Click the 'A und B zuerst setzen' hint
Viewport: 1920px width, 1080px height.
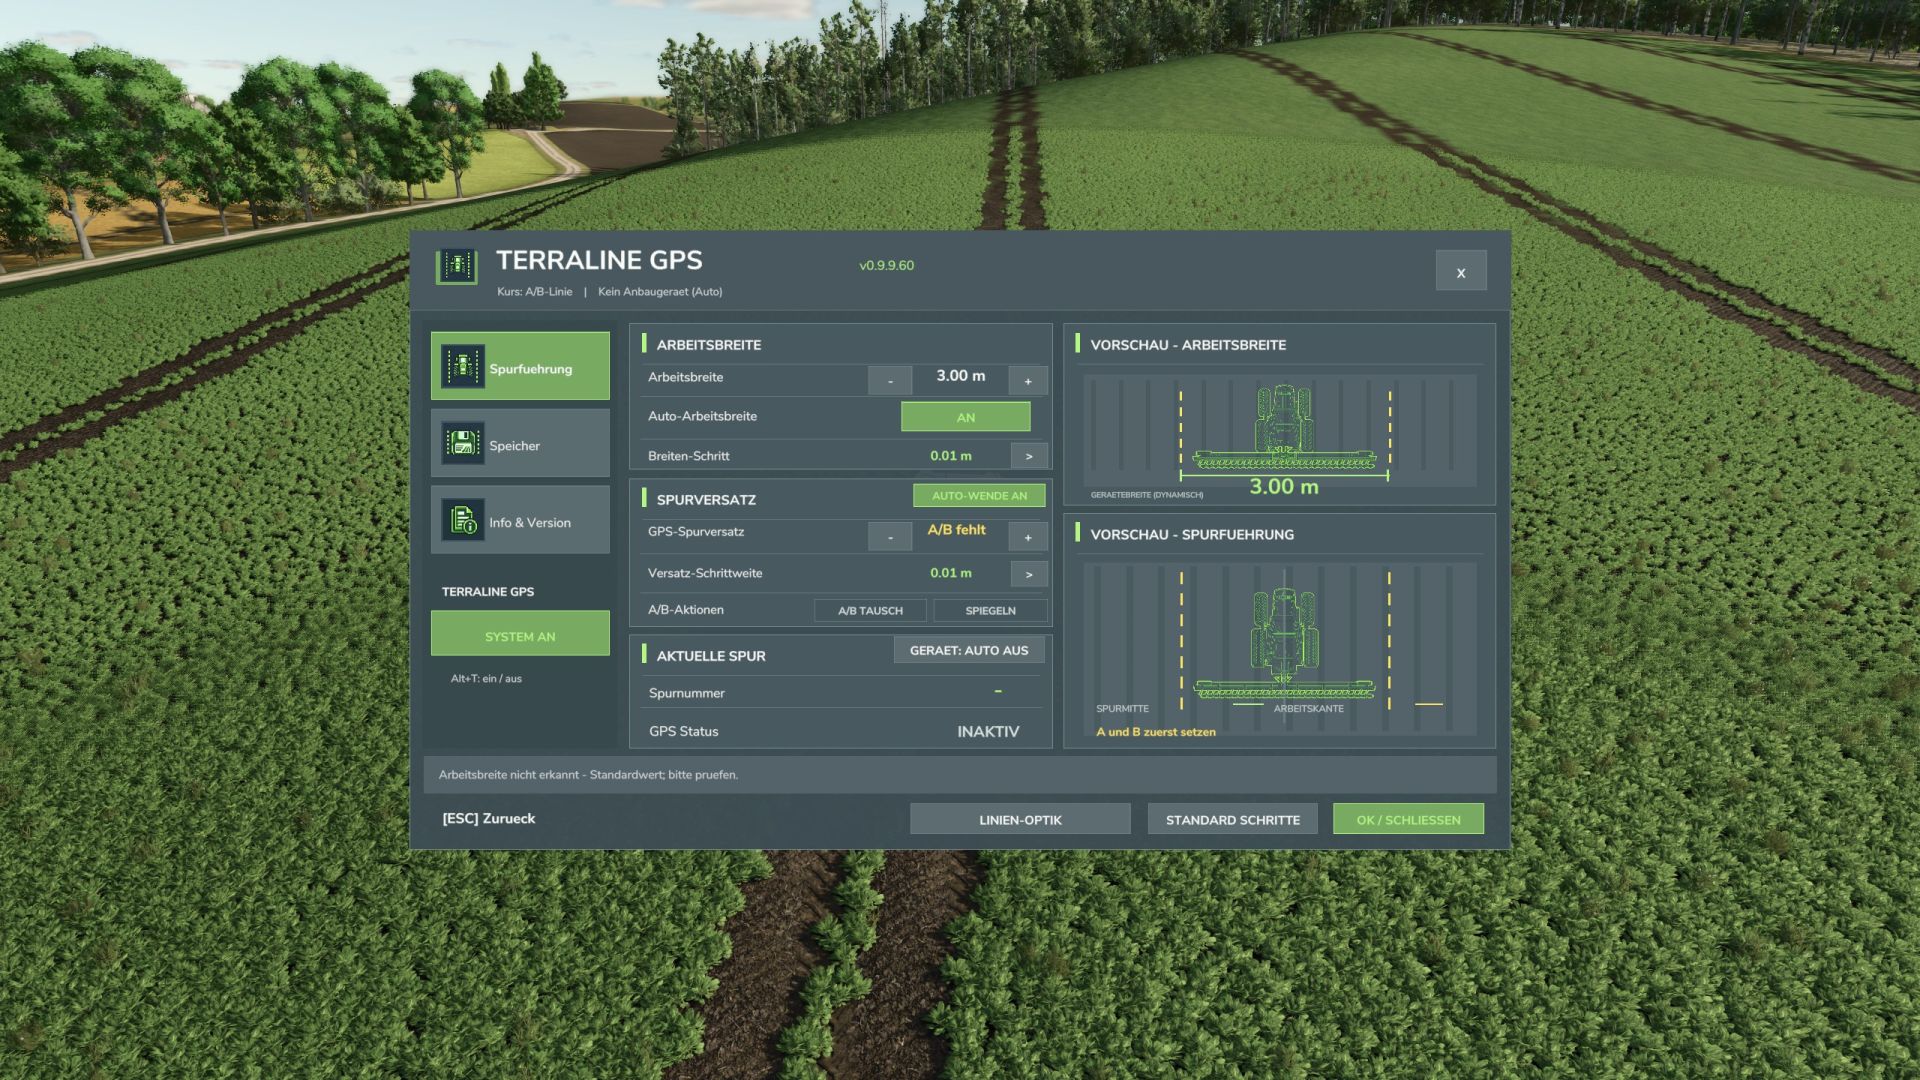click(1156, 732)
